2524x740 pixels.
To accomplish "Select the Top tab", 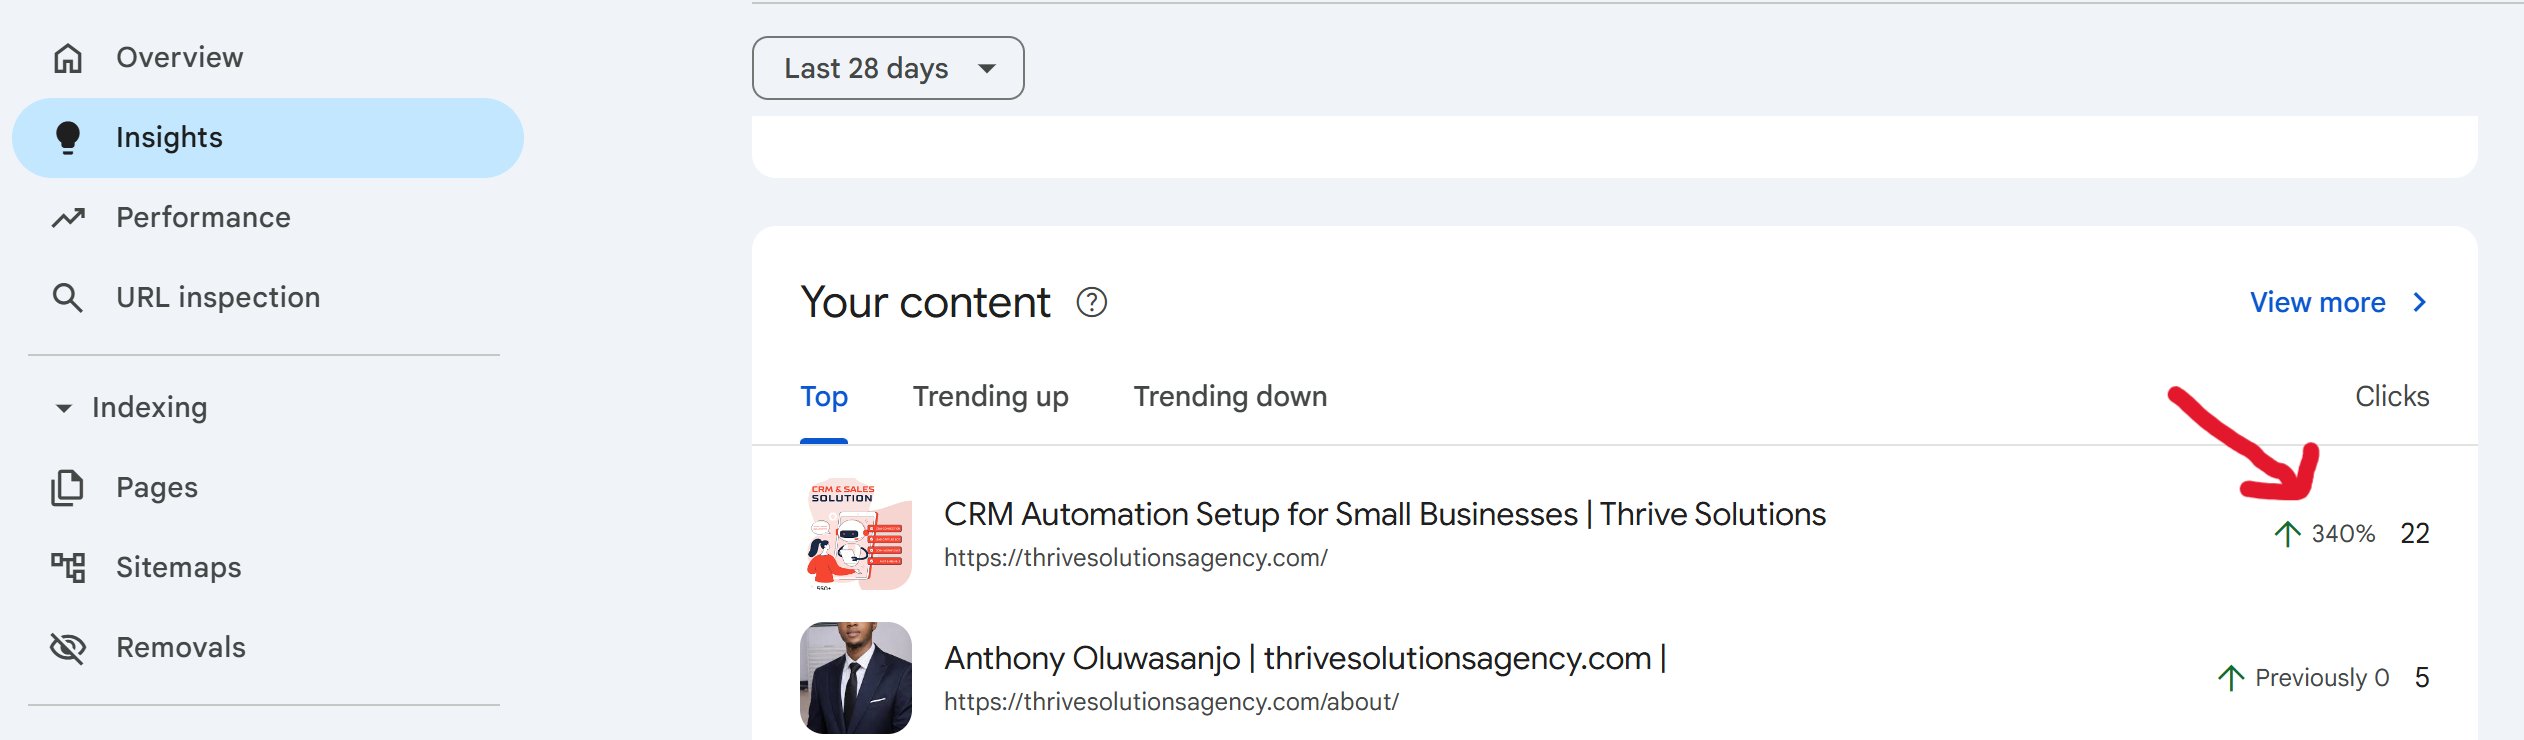I will tap(824, 396).
